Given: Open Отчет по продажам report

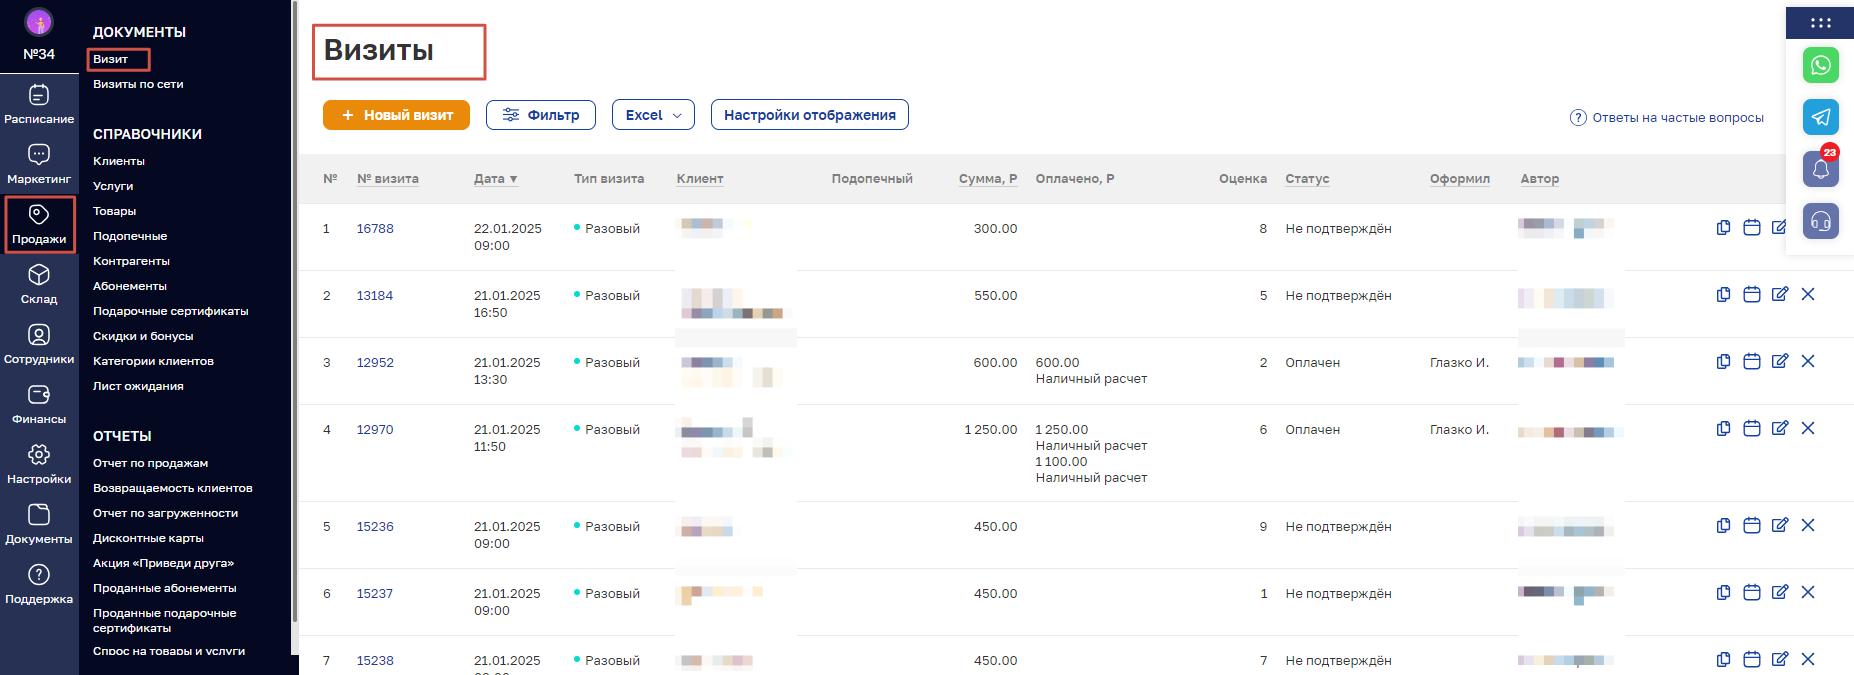Looking at the screenshot, I should [151, 463].
